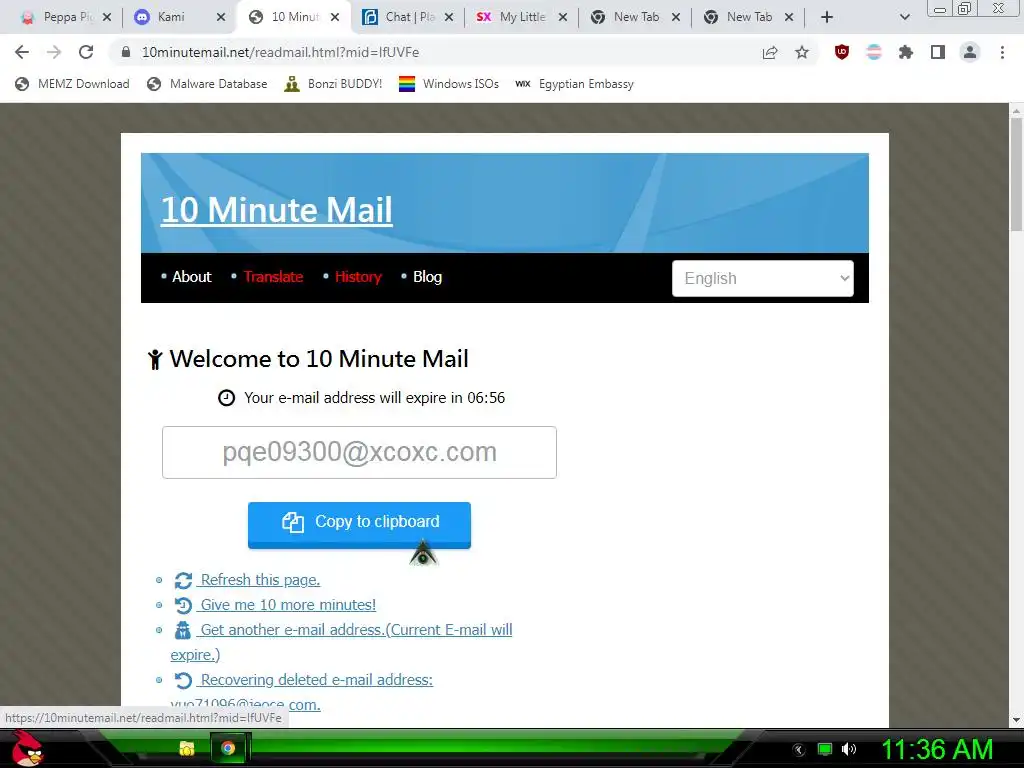Bookmark this page with the star icon
1024x768 pixels.
pos(802,52)
